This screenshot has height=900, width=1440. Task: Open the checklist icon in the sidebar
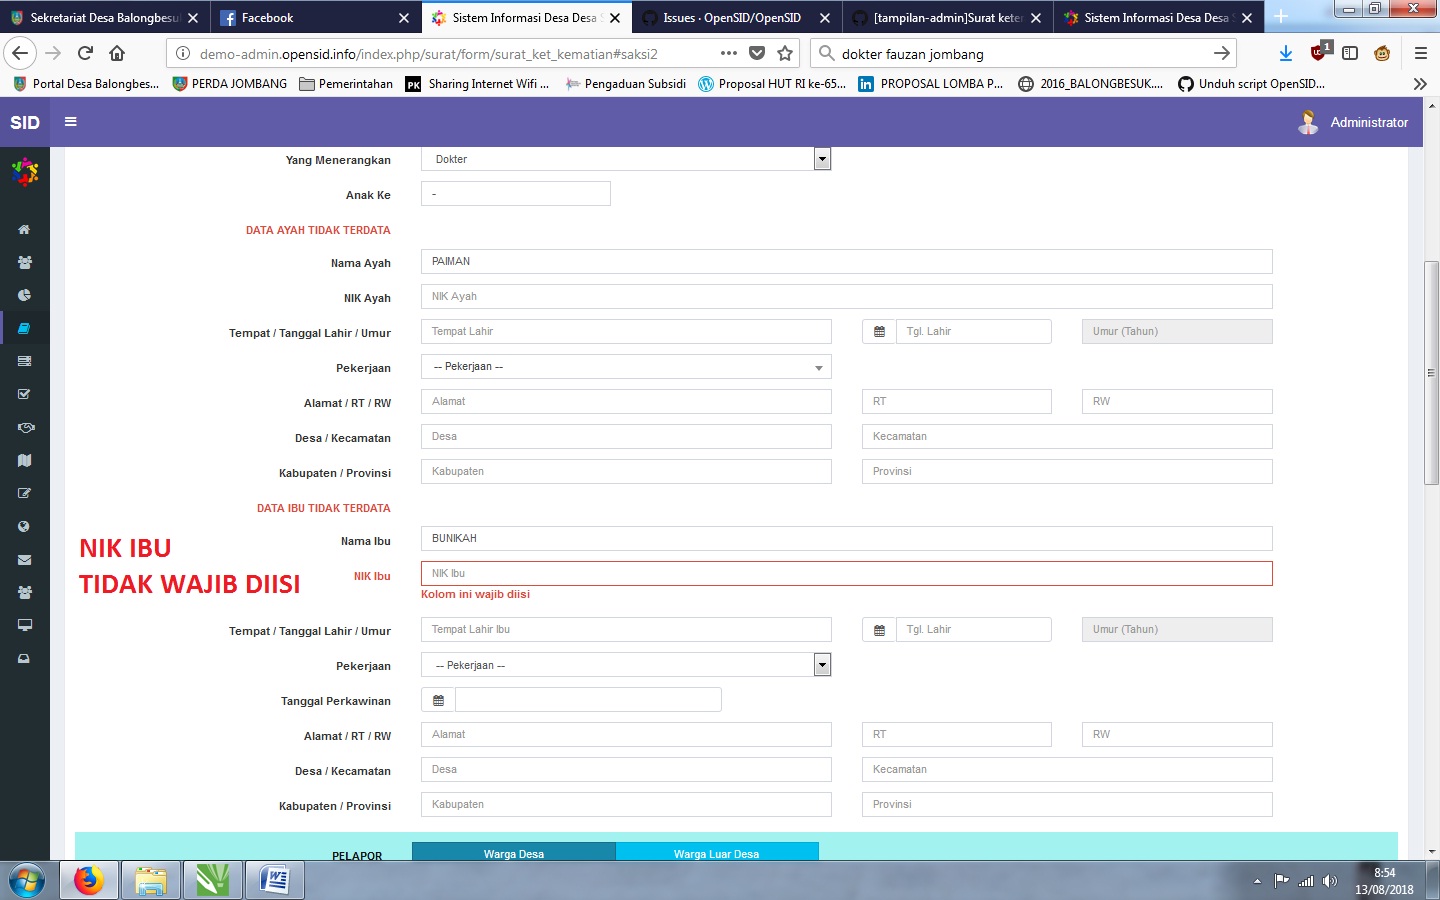(x=25, y=394)
